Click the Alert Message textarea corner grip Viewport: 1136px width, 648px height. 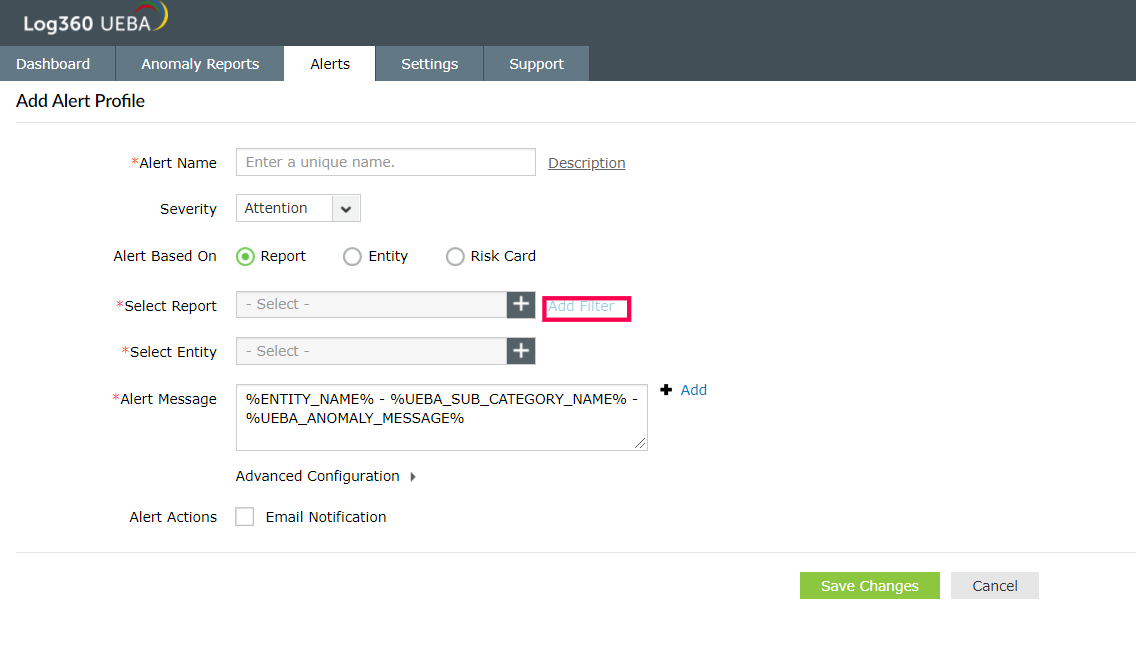pyautogui.click(x=640, y=443)
